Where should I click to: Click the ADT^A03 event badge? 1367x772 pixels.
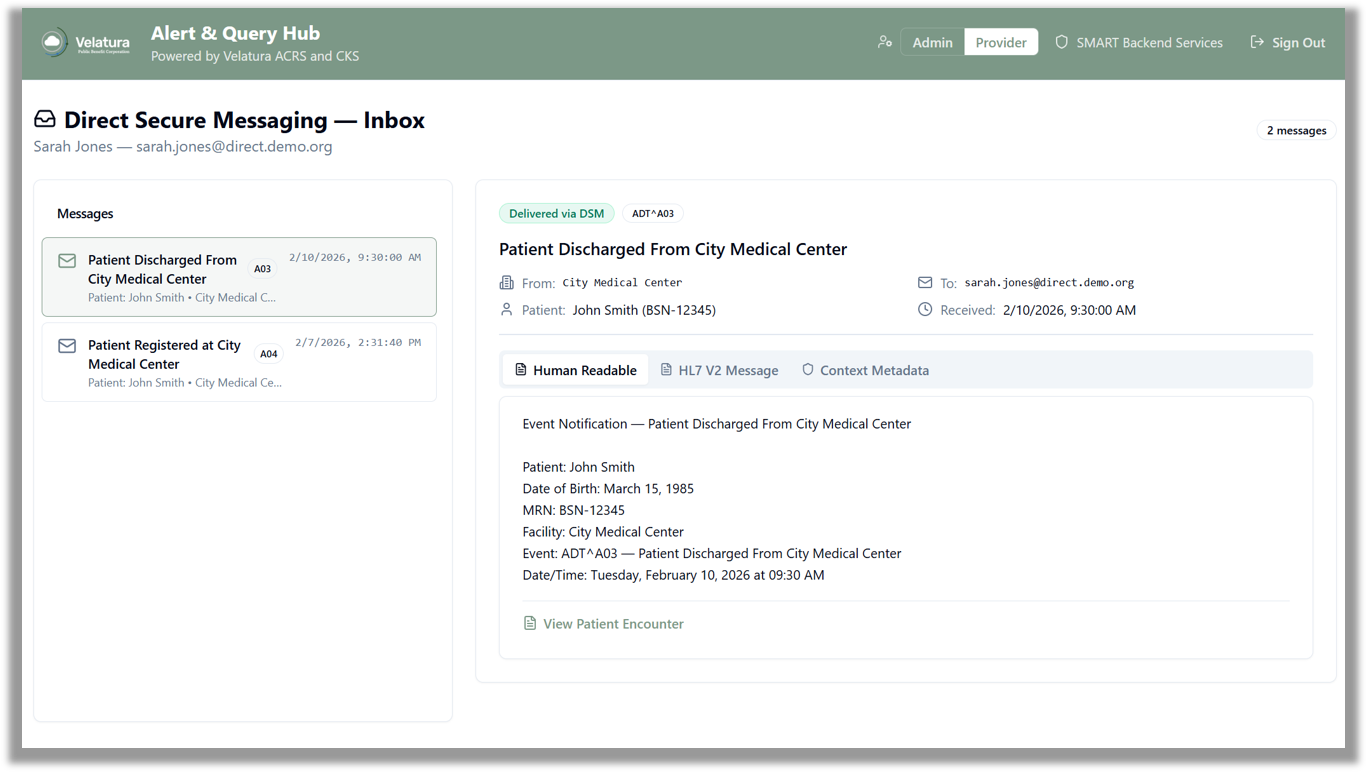pyautogui.click(x=653, y=213)
